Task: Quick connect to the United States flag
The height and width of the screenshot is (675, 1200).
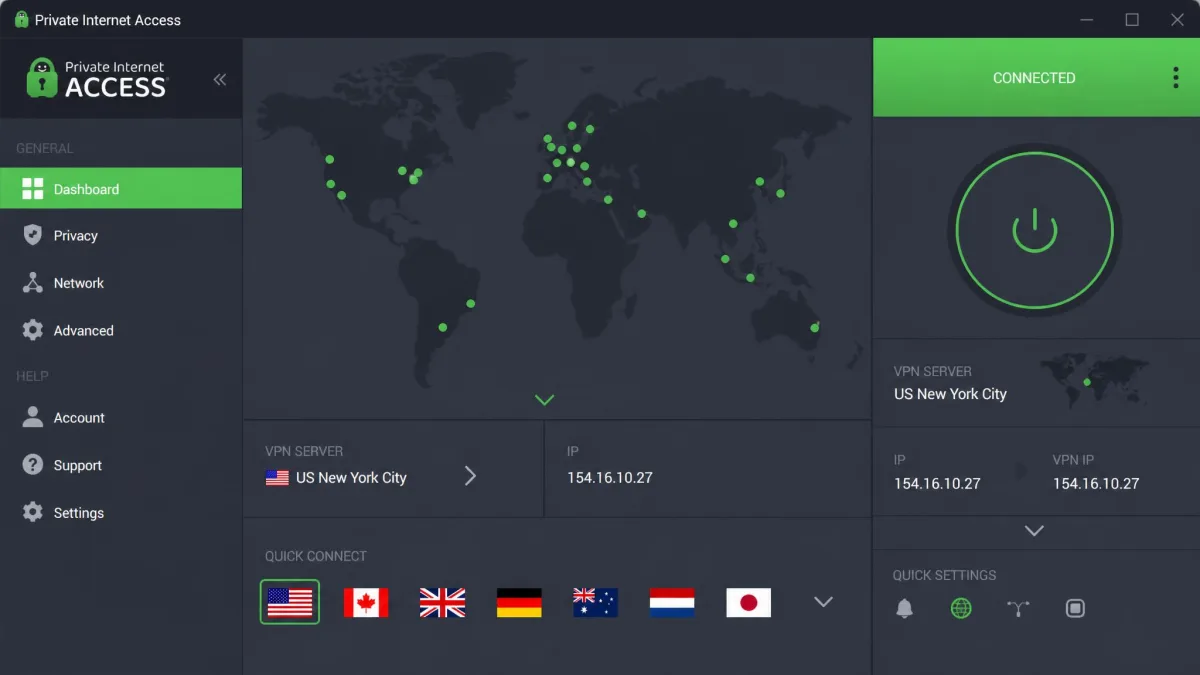Action: click(290, 602)
